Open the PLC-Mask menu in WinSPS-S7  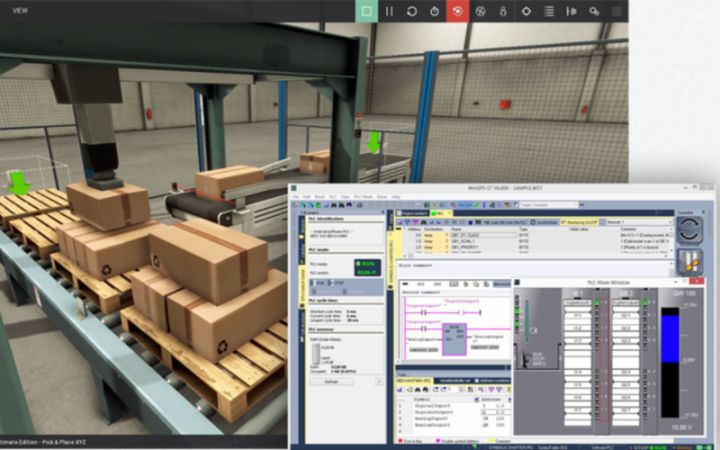pyautogui.click(x=363, y=197)
